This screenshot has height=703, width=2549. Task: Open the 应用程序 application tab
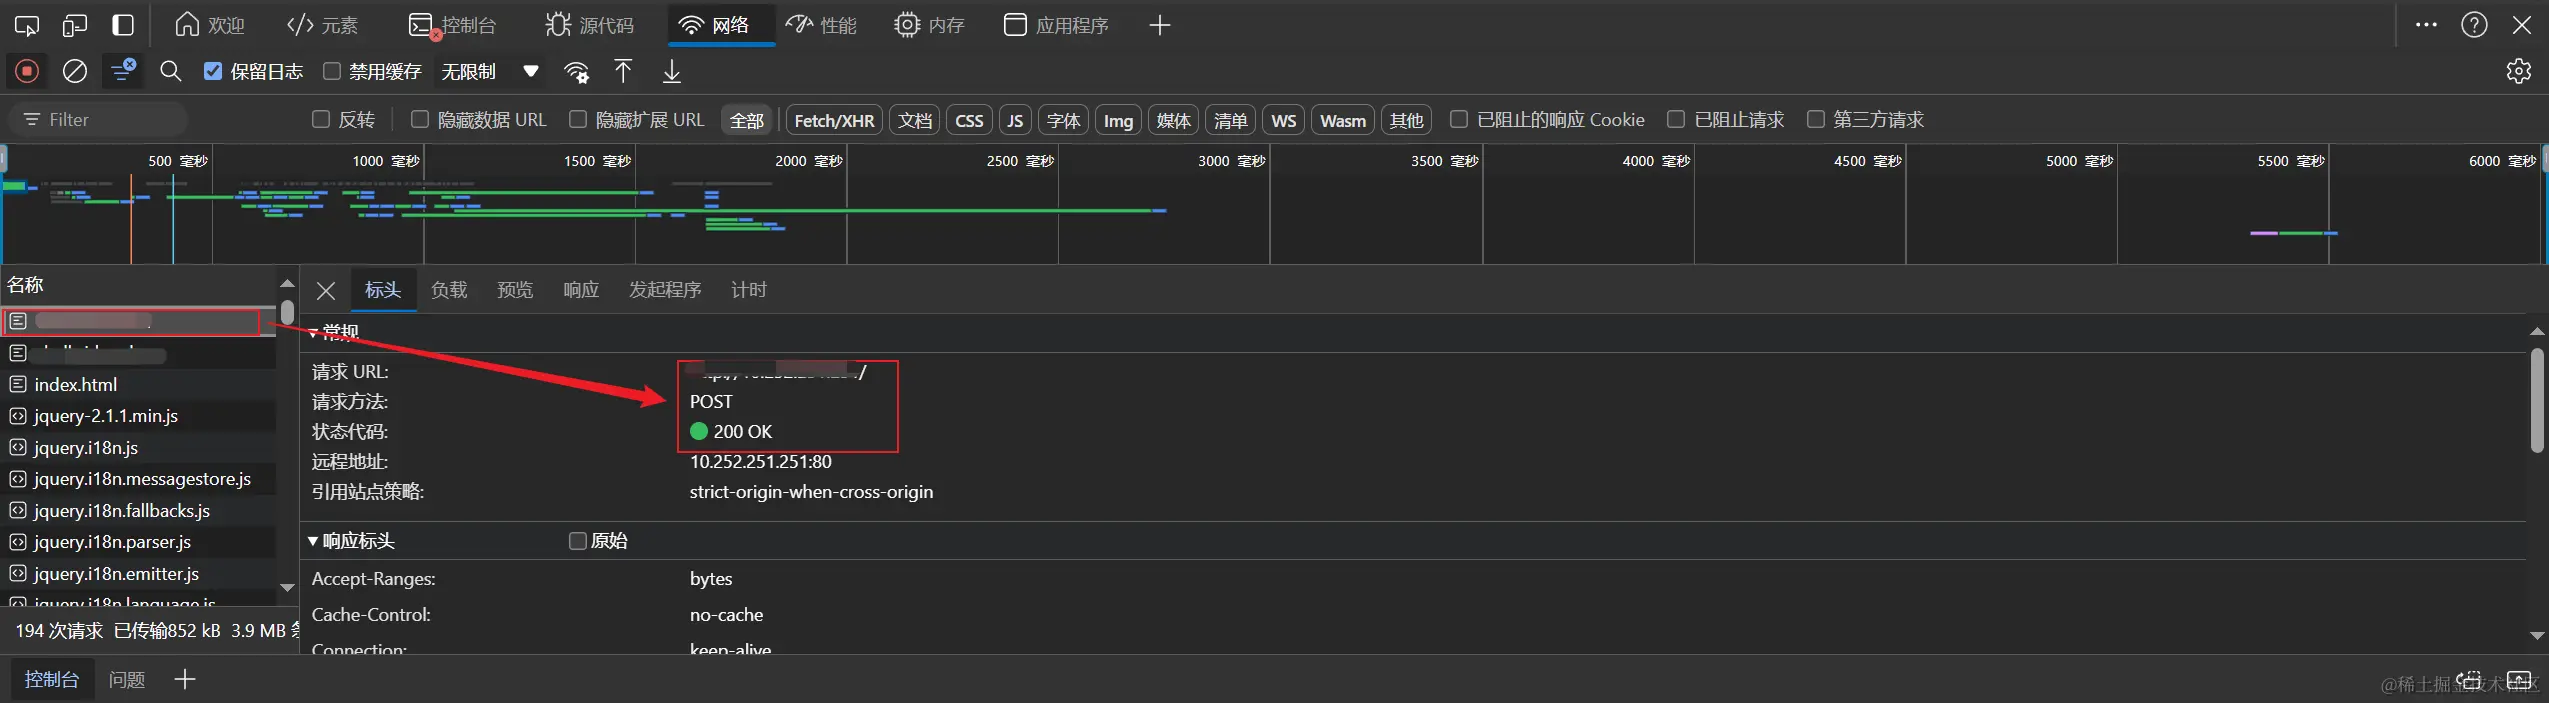point(1056,25)
